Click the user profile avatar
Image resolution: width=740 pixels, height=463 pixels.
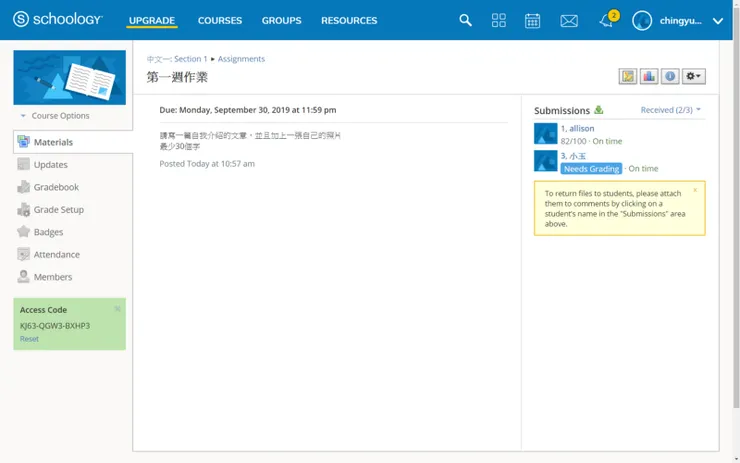642,21
